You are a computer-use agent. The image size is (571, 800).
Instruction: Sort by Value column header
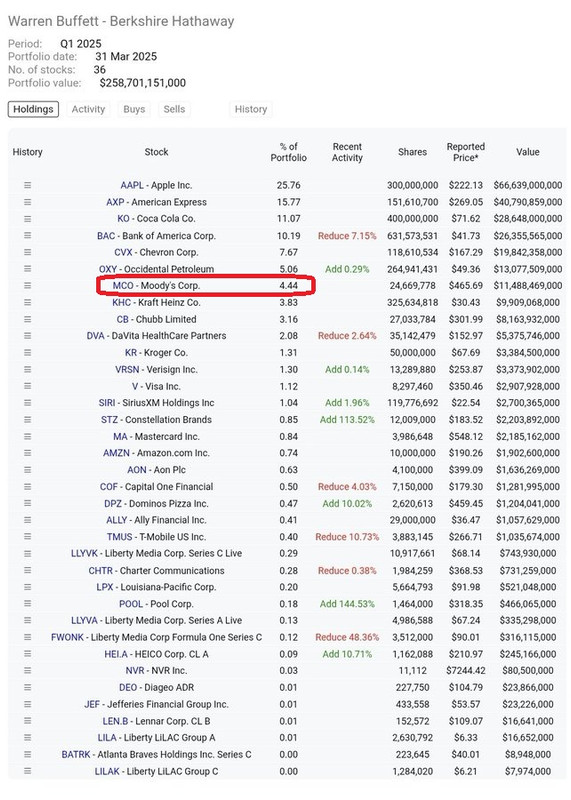tap(528, 152)
